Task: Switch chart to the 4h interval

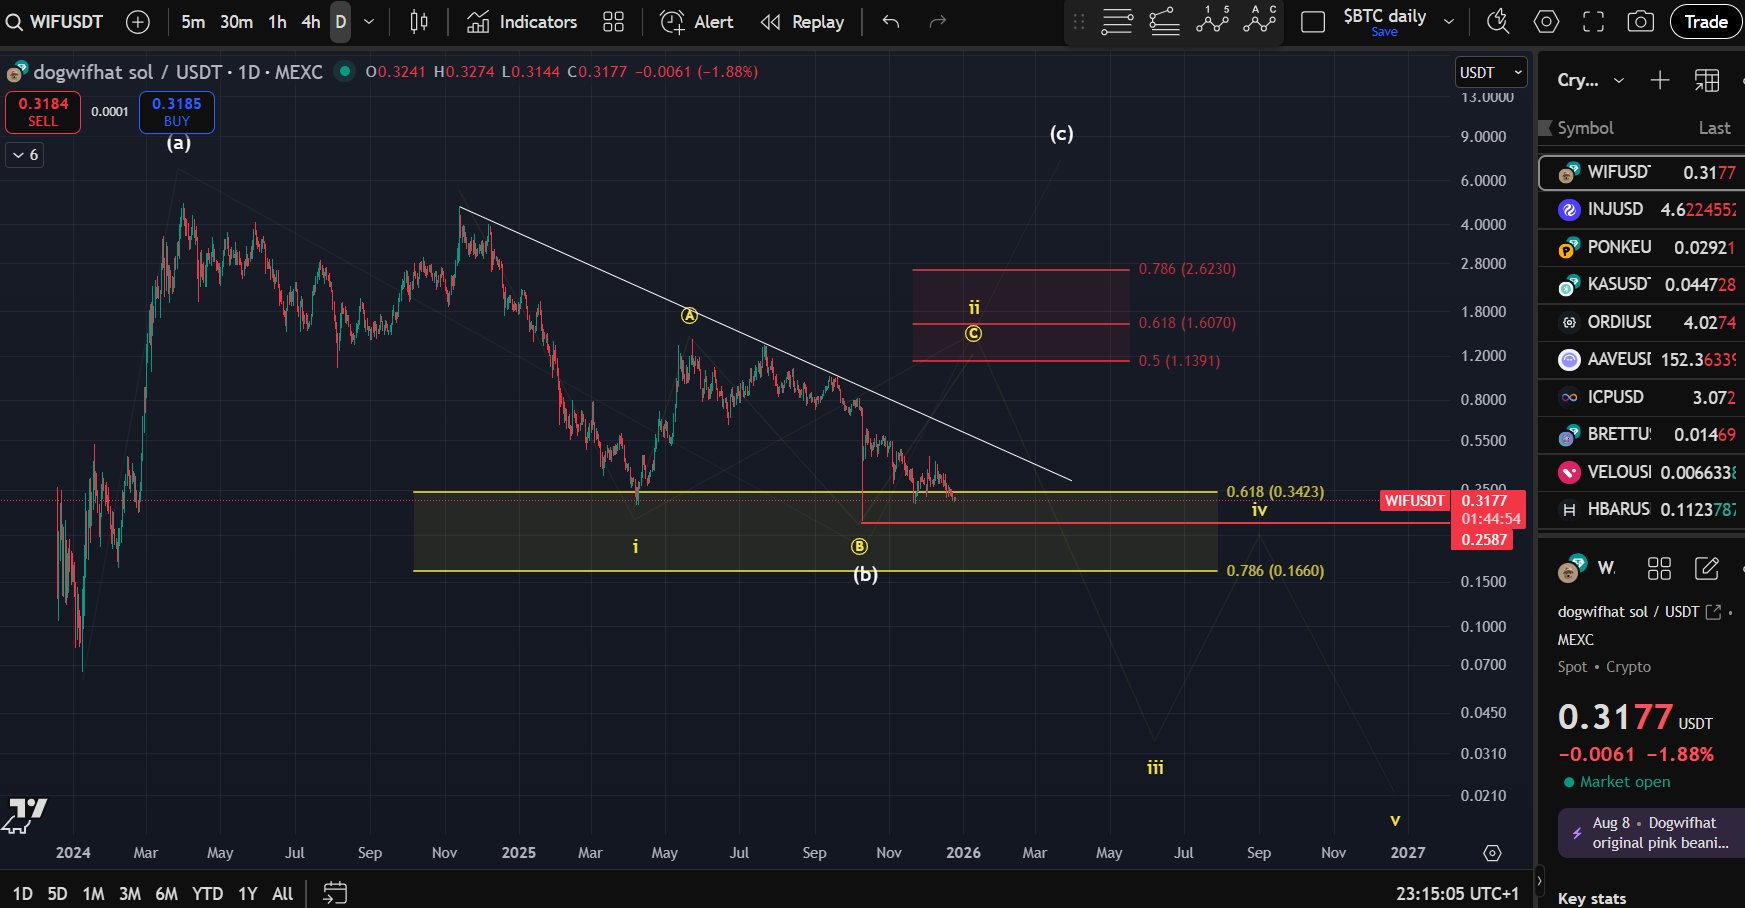Action: [x=311, y=22]
